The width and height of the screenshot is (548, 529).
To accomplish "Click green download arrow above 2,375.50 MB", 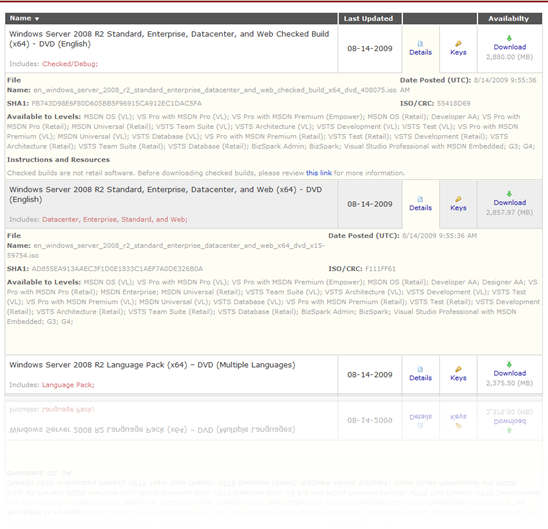I will (x=509, y=364).
